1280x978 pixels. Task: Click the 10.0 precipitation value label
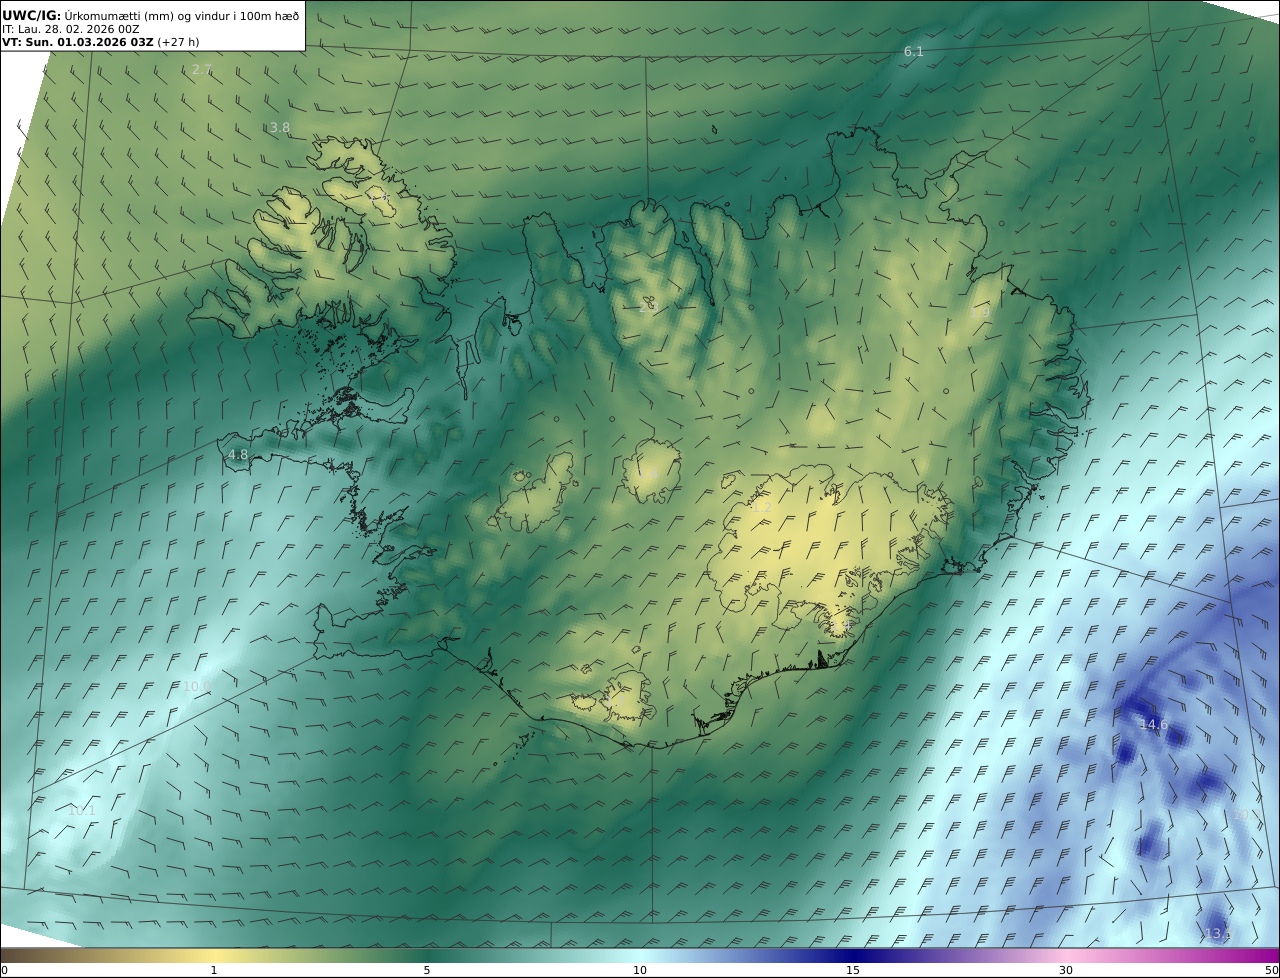pyautogui.click(x=197, y=686)
